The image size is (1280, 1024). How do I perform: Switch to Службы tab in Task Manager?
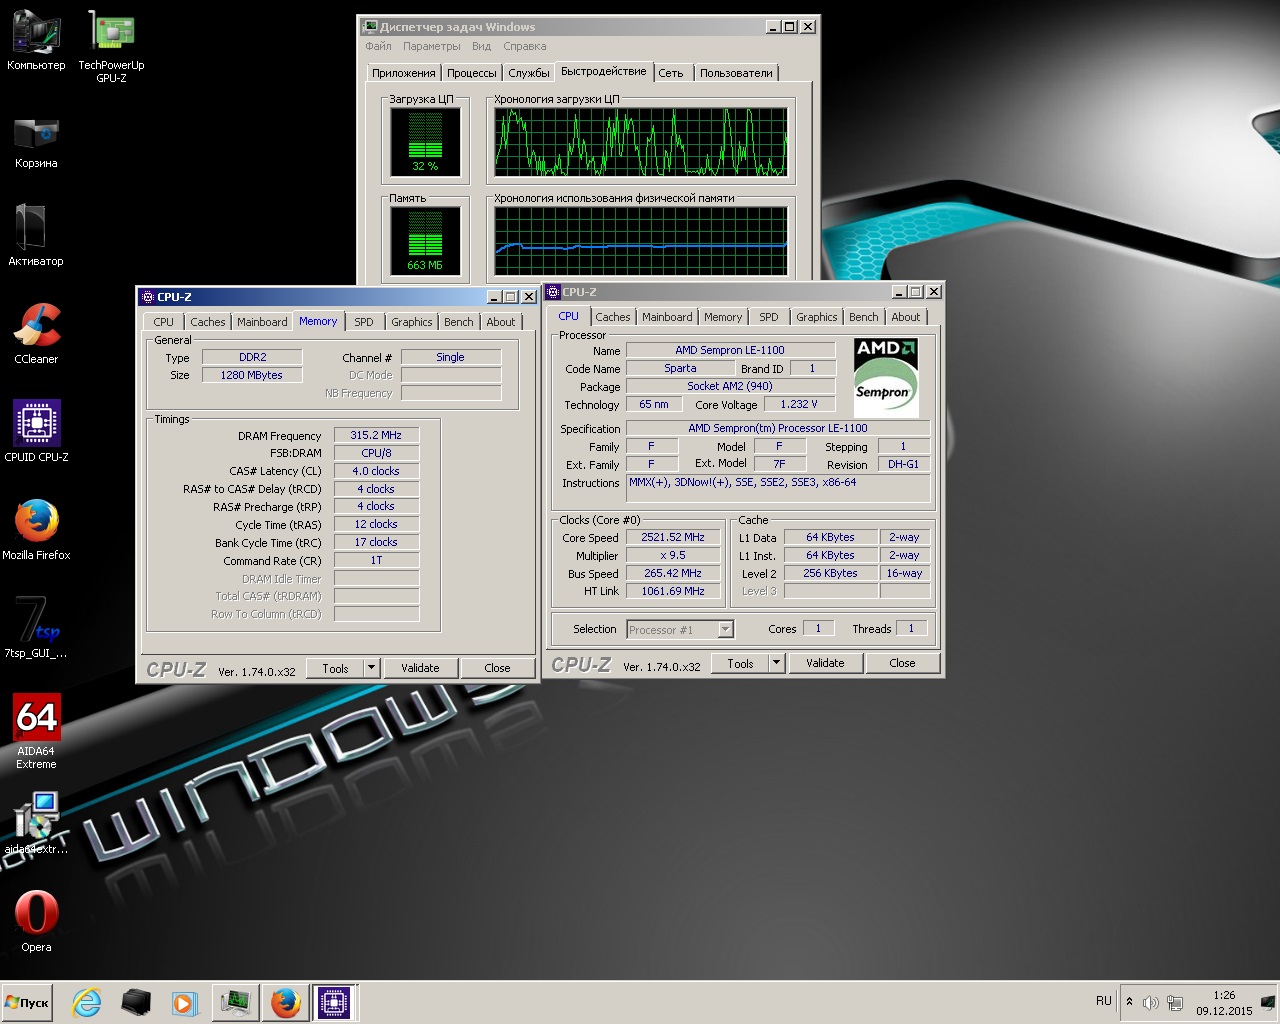528,73
